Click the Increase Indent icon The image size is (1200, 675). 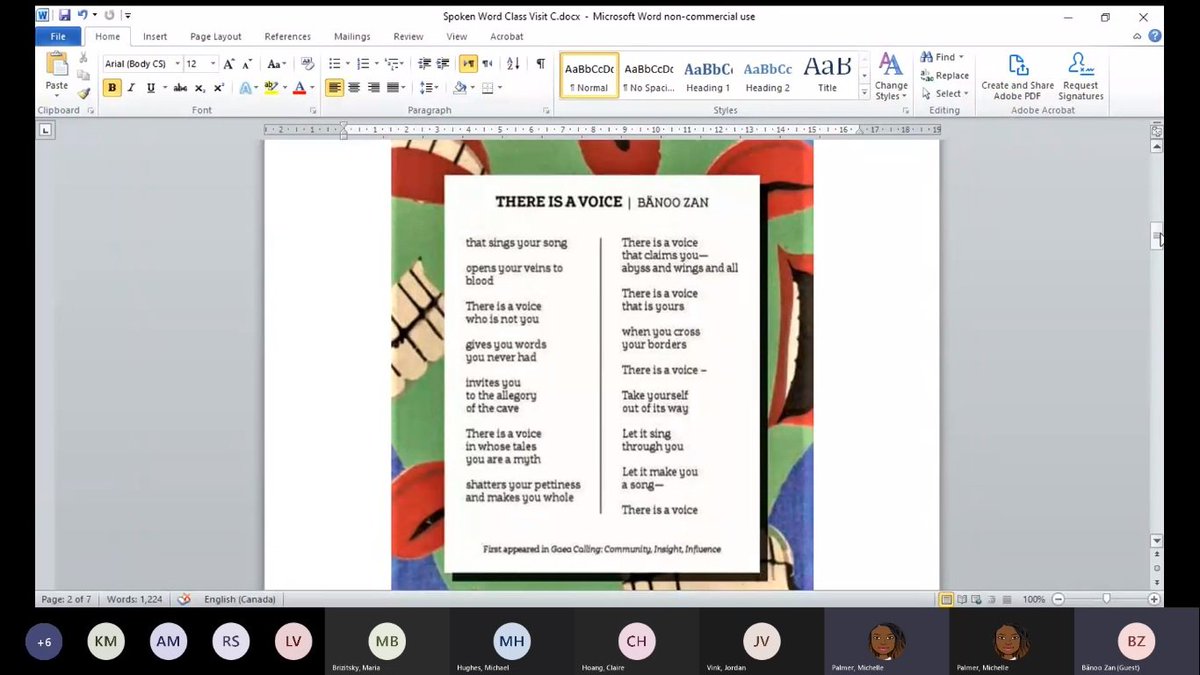[x=442, y=63]
